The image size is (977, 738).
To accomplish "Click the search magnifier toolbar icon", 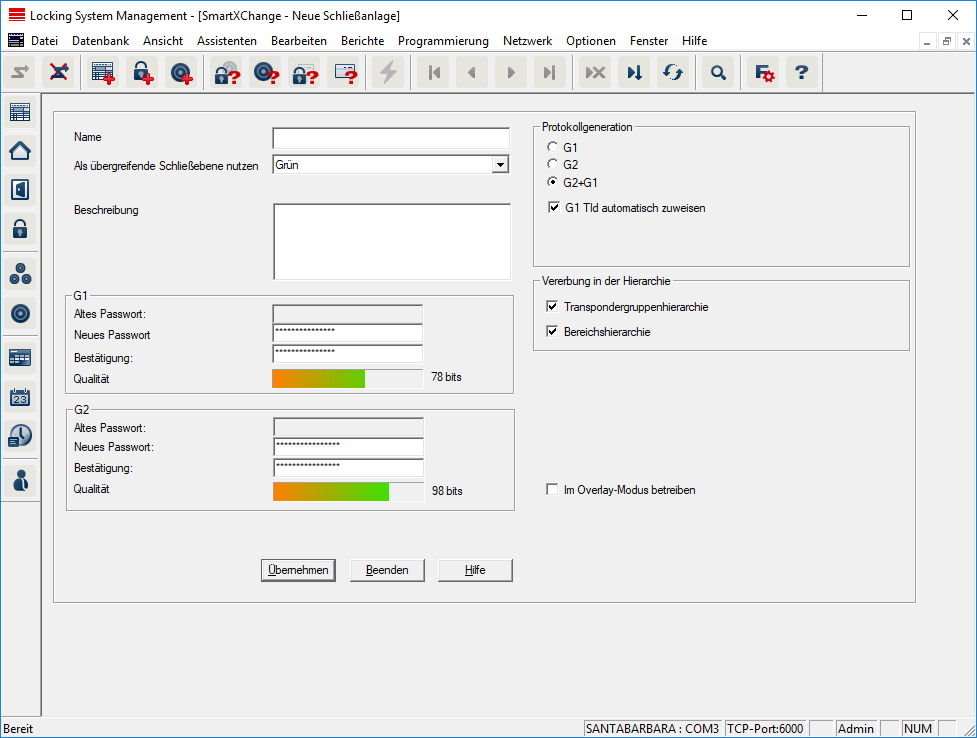I will pos(717,73).
